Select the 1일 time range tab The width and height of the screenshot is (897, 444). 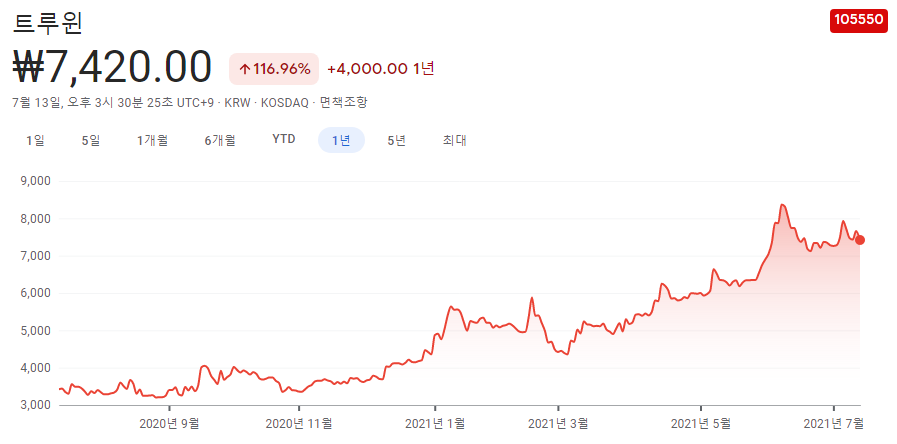click(x=35, y=140)
